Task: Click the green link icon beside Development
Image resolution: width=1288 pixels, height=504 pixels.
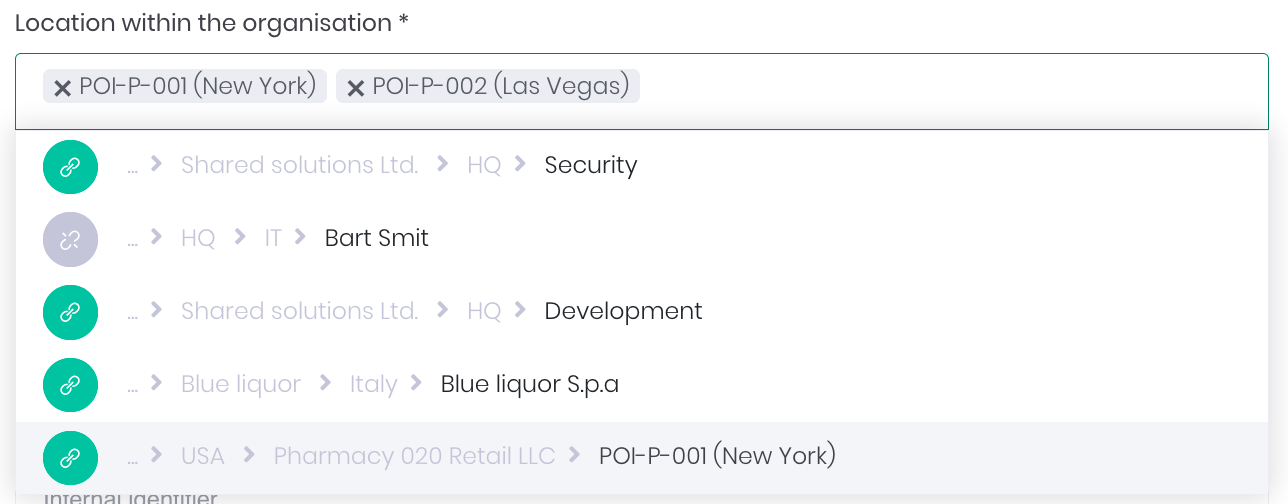Action: 70,312
